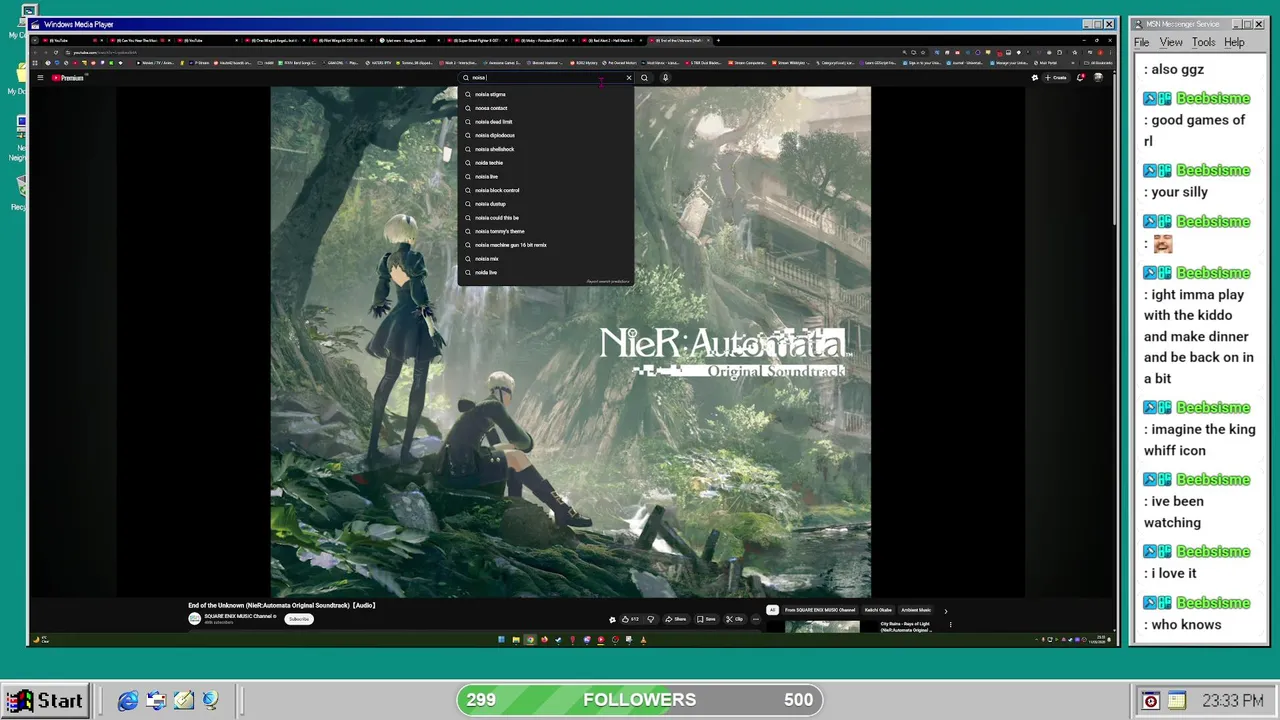Open Chrome icon in stream taskbar
Viewport: 1280px width, 720px height.
[x=530, y=640]
